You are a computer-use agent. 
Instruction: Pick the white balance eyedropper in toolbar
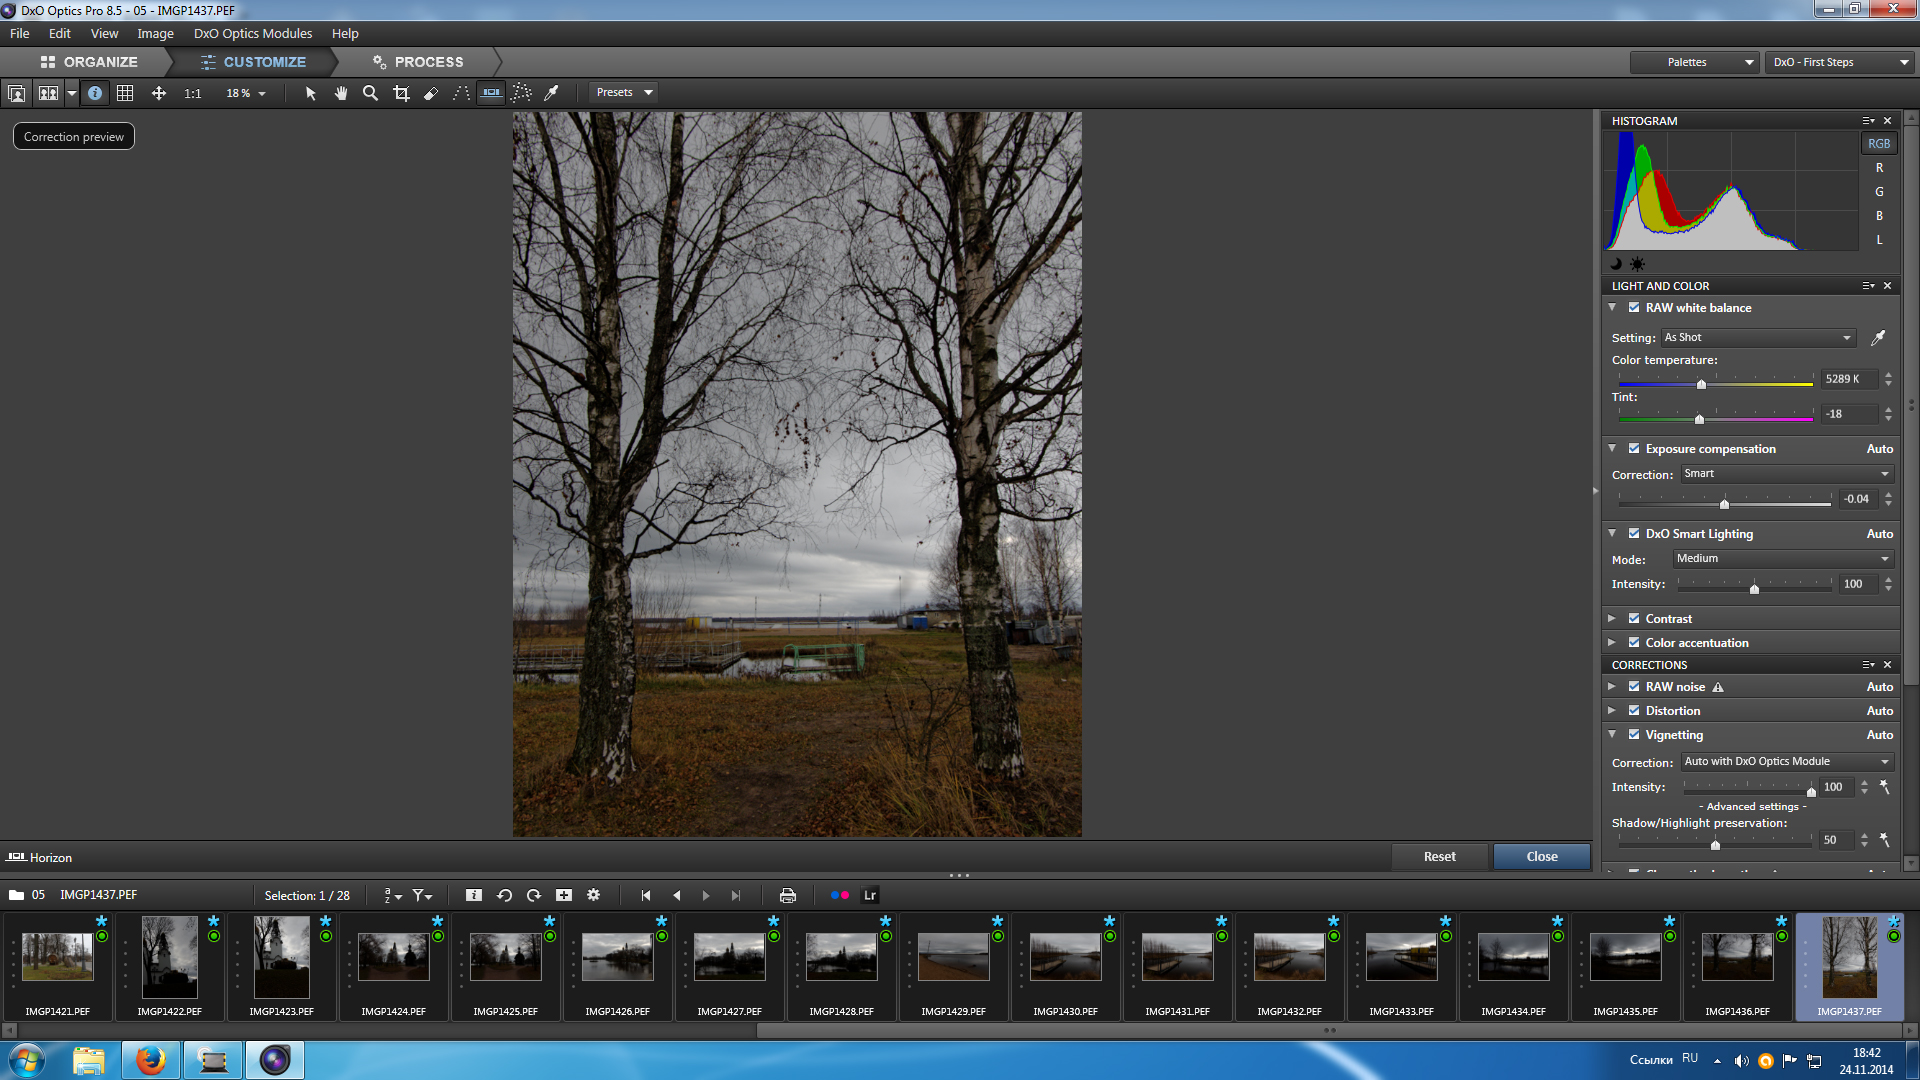(x=551, y=93)
